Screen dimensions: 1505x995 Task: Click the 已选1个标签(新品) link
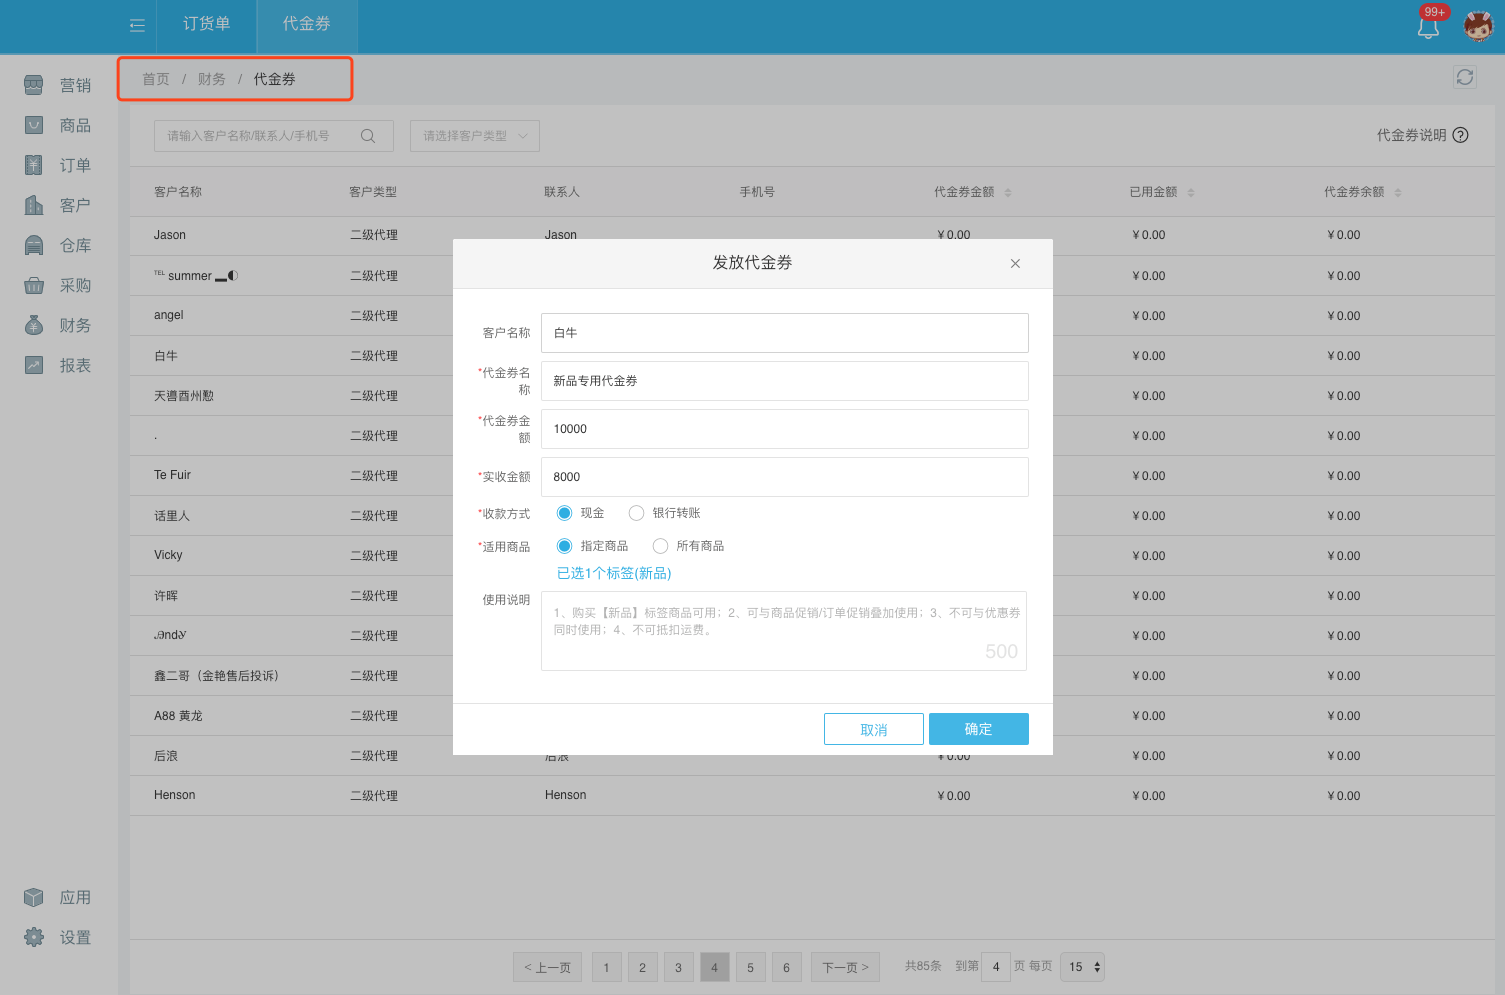point(614,573)
